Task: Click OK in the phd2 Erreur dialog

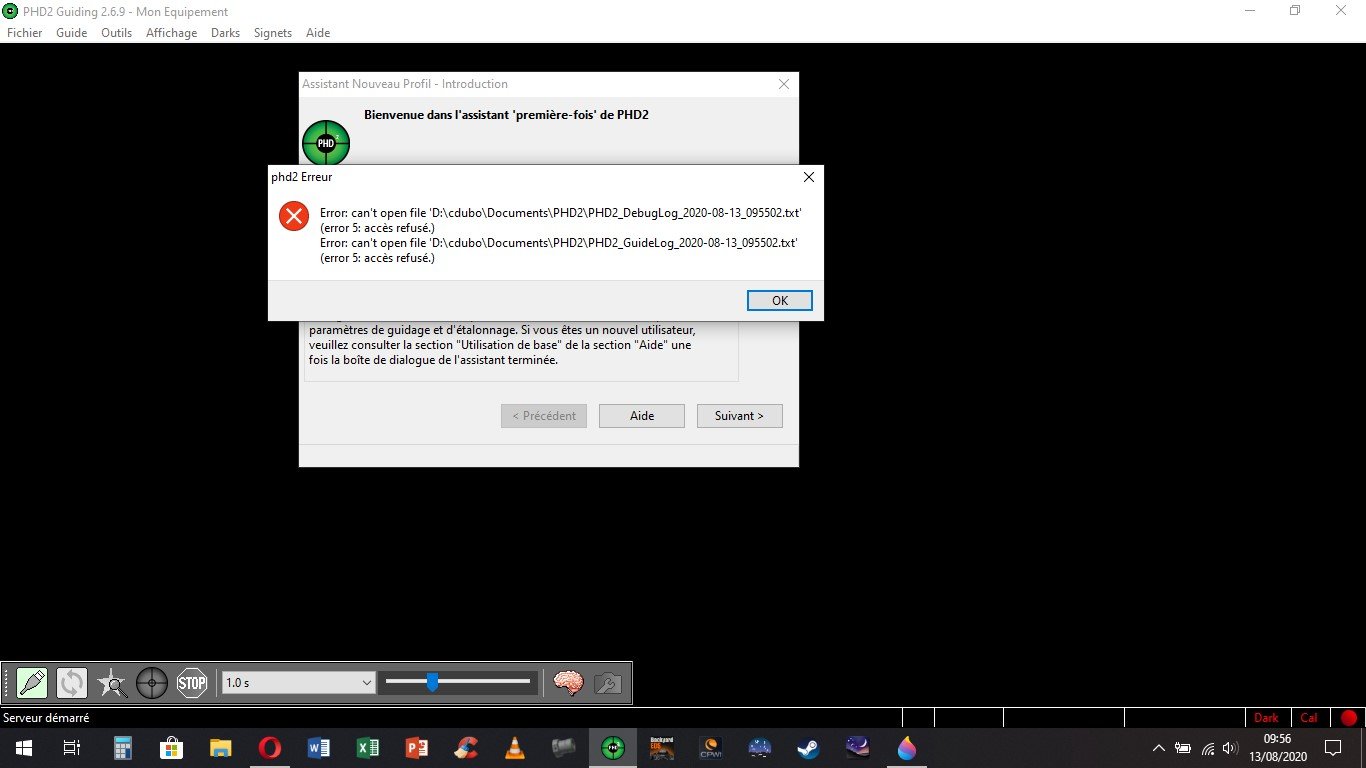Action: 780,300
